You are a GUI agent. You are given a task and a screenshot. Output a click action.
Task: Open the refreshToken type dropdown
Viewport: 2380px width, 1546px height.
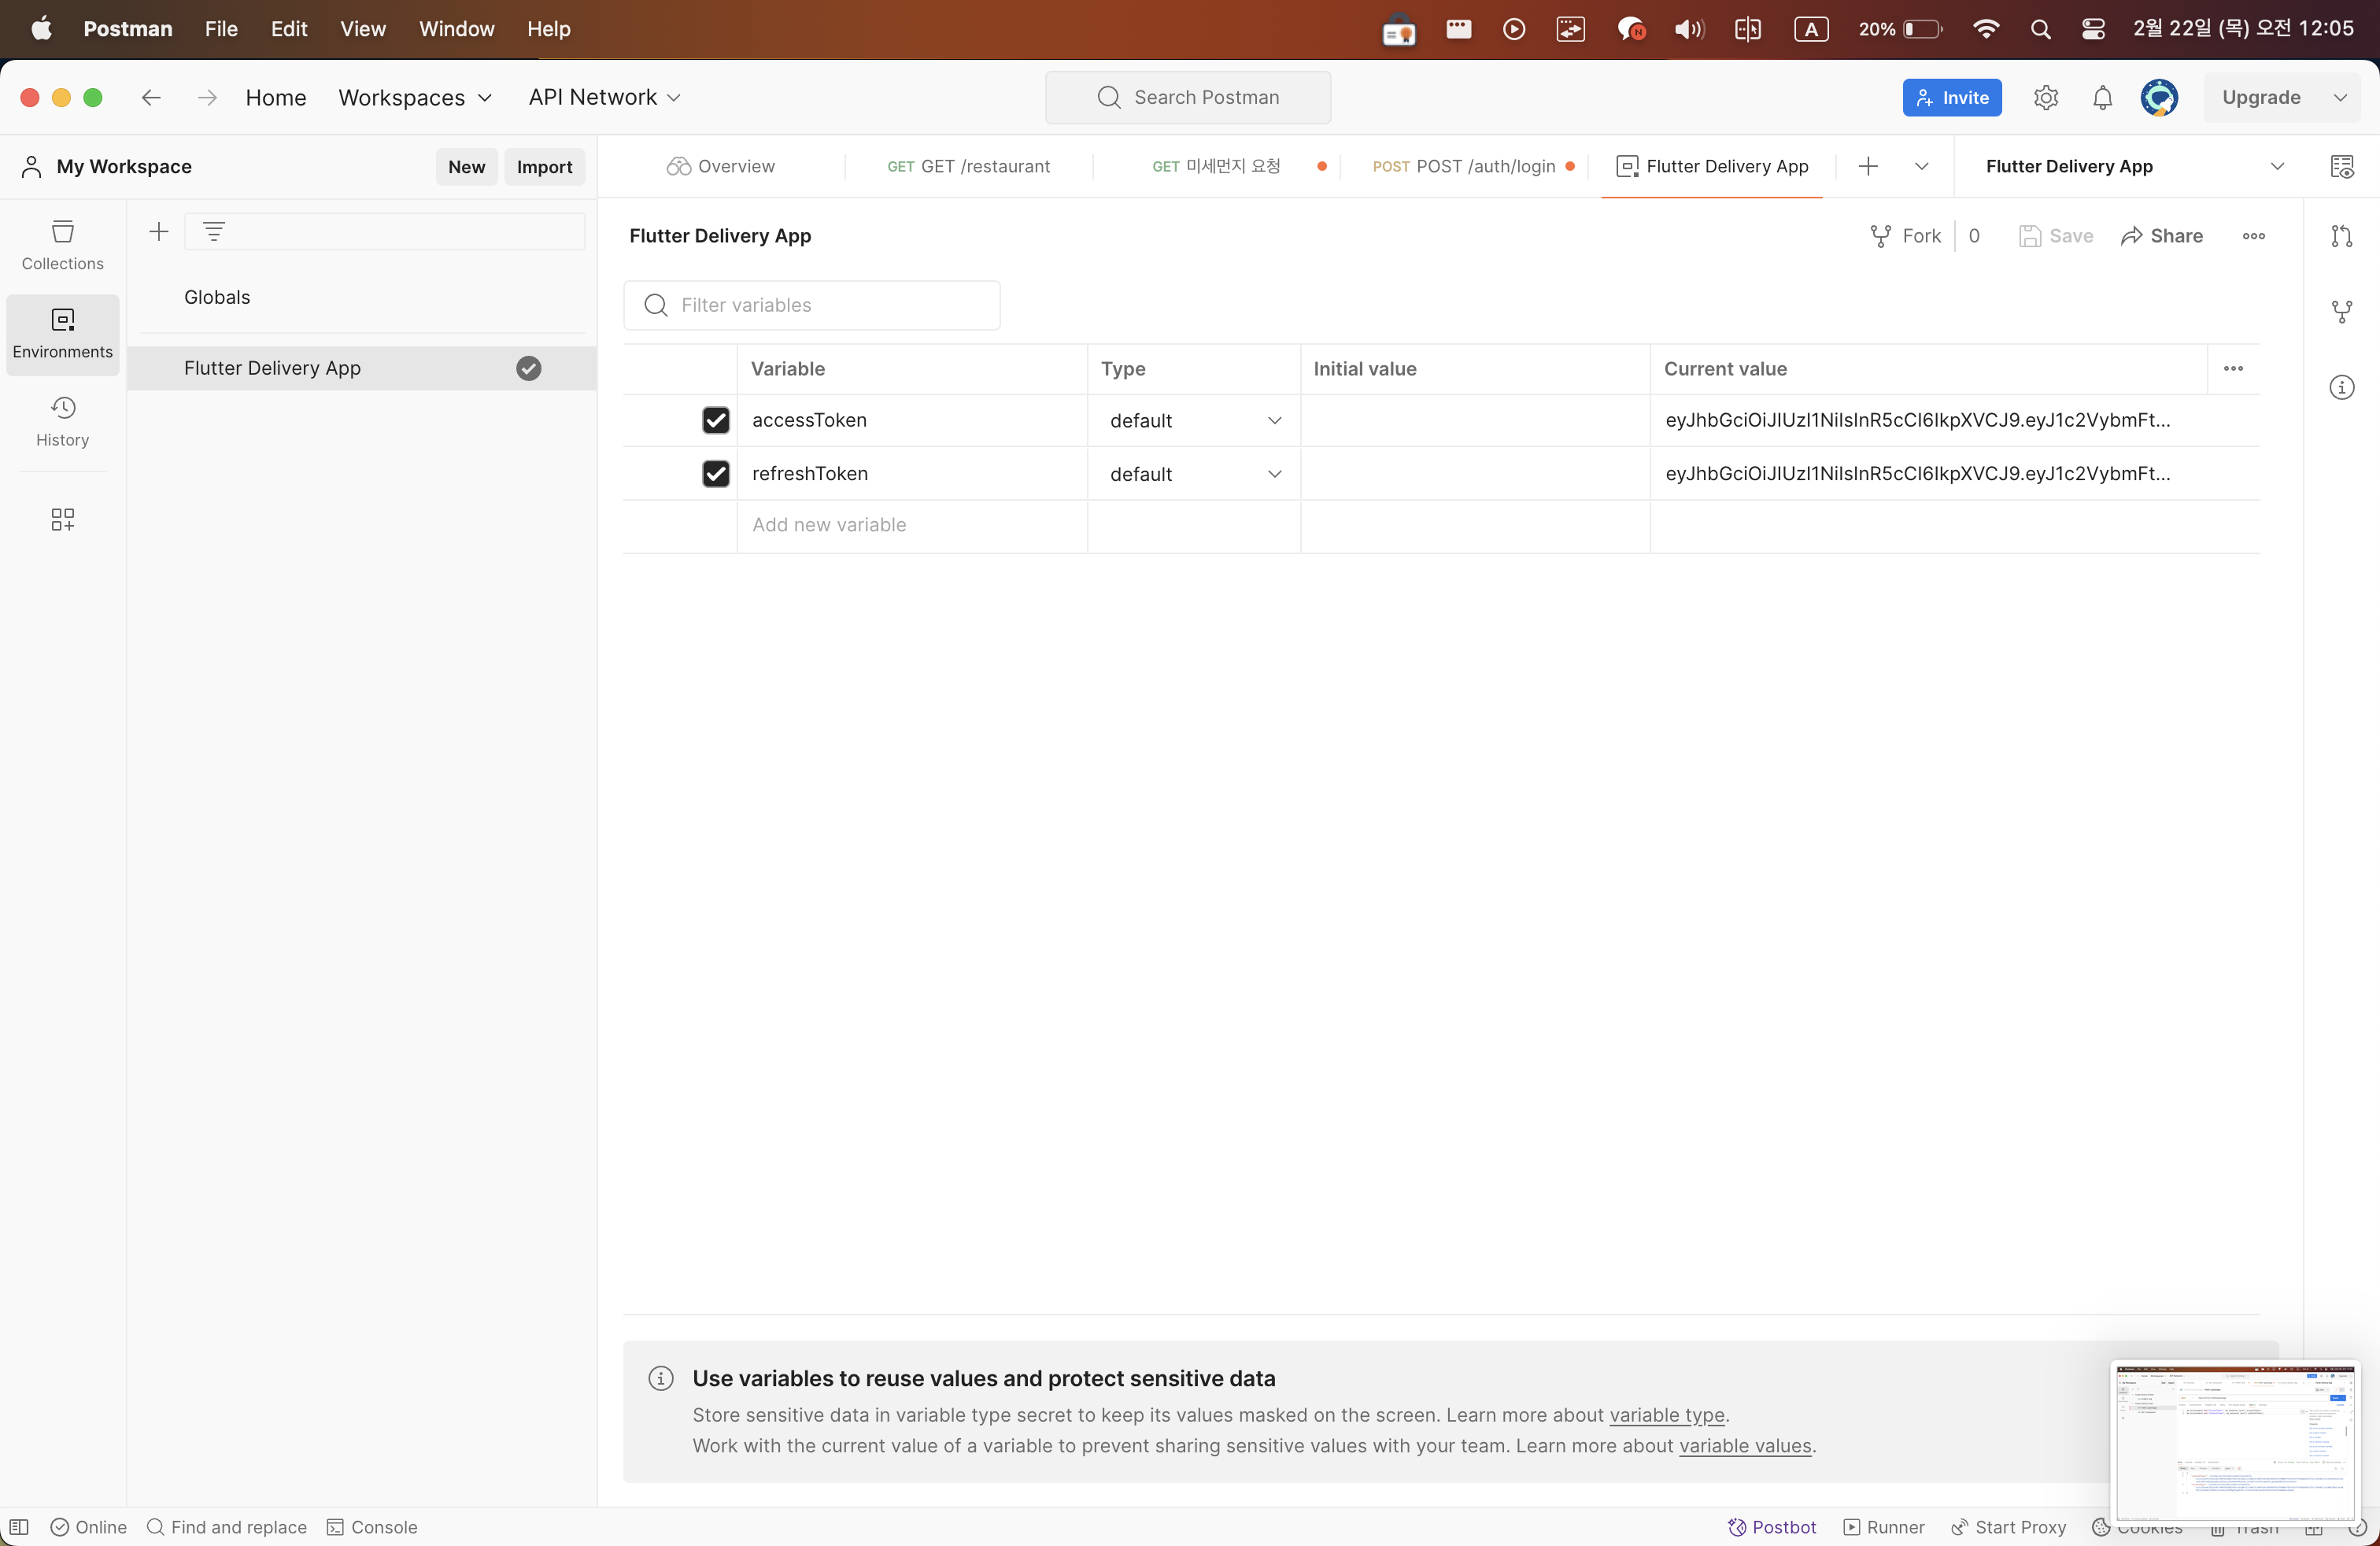pyautogui.click(x=1194, y=474)
